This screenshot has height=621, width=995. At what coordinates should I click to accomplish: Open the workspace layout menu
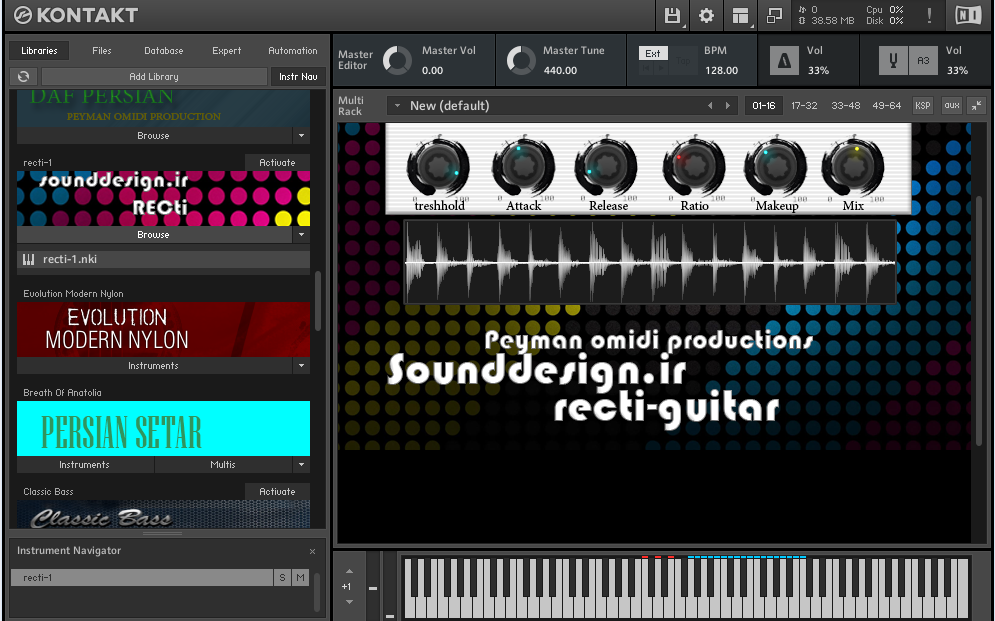click(741, 15)
